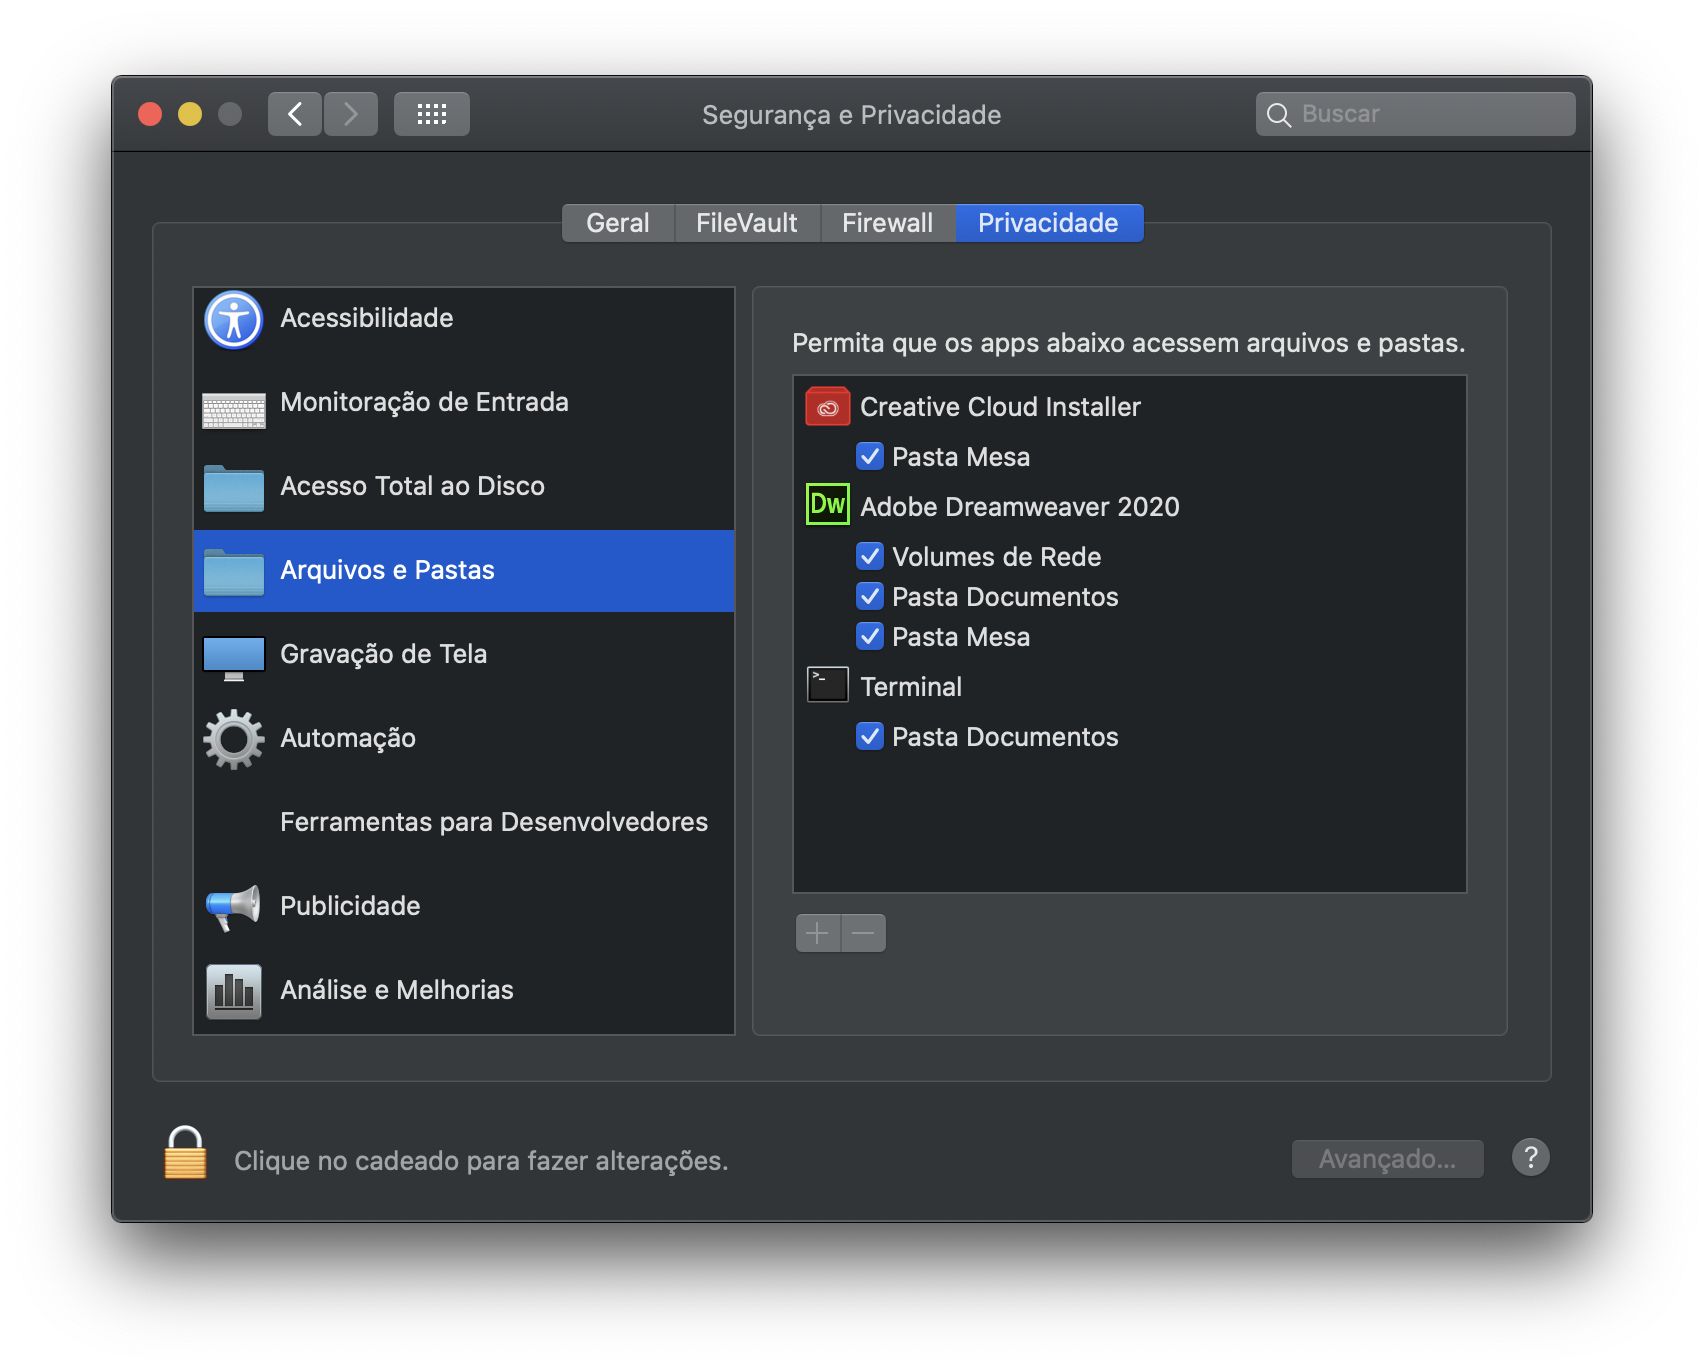This screenshot has height=1370, width=1704.
Task: Uncheck Pasta Documentos under Adobe Dreamweaver 2020
Action: [870, 596]
